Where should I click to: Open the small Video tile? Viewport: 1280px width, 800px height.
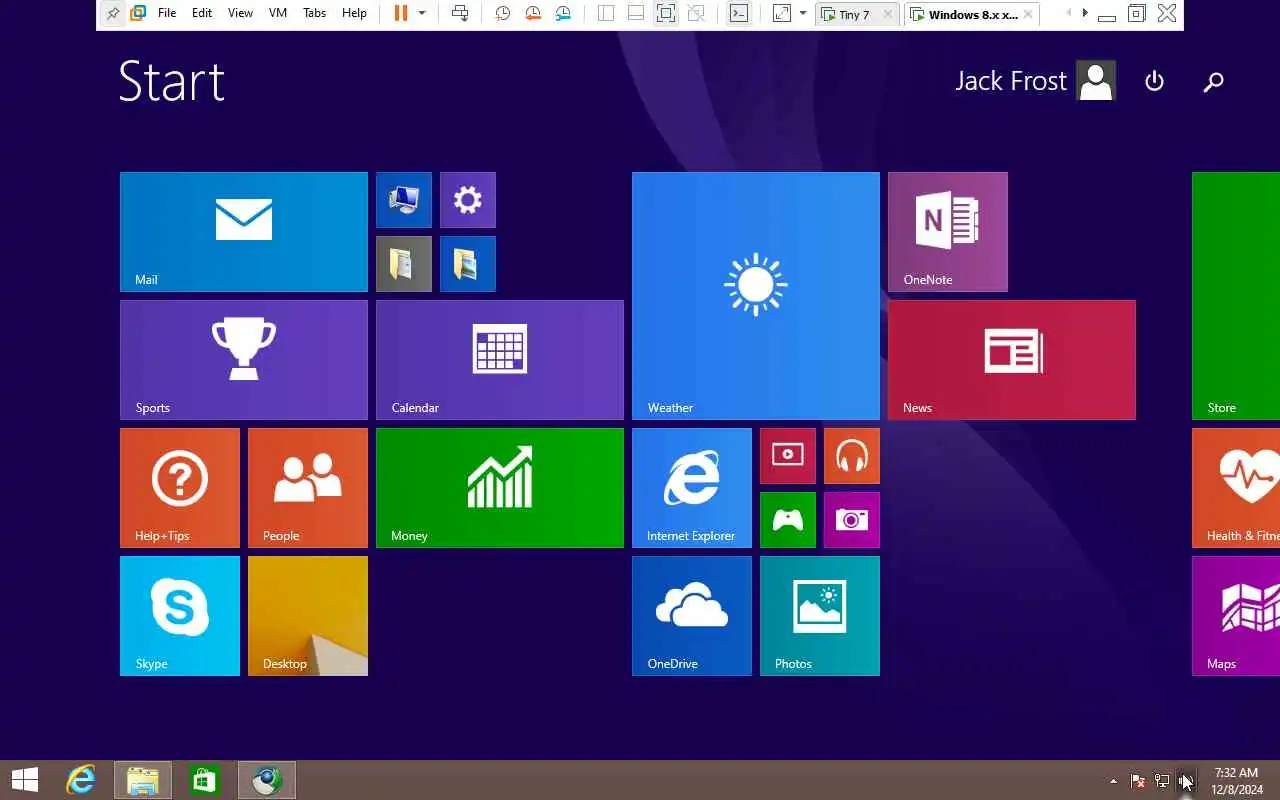(788, 456)
